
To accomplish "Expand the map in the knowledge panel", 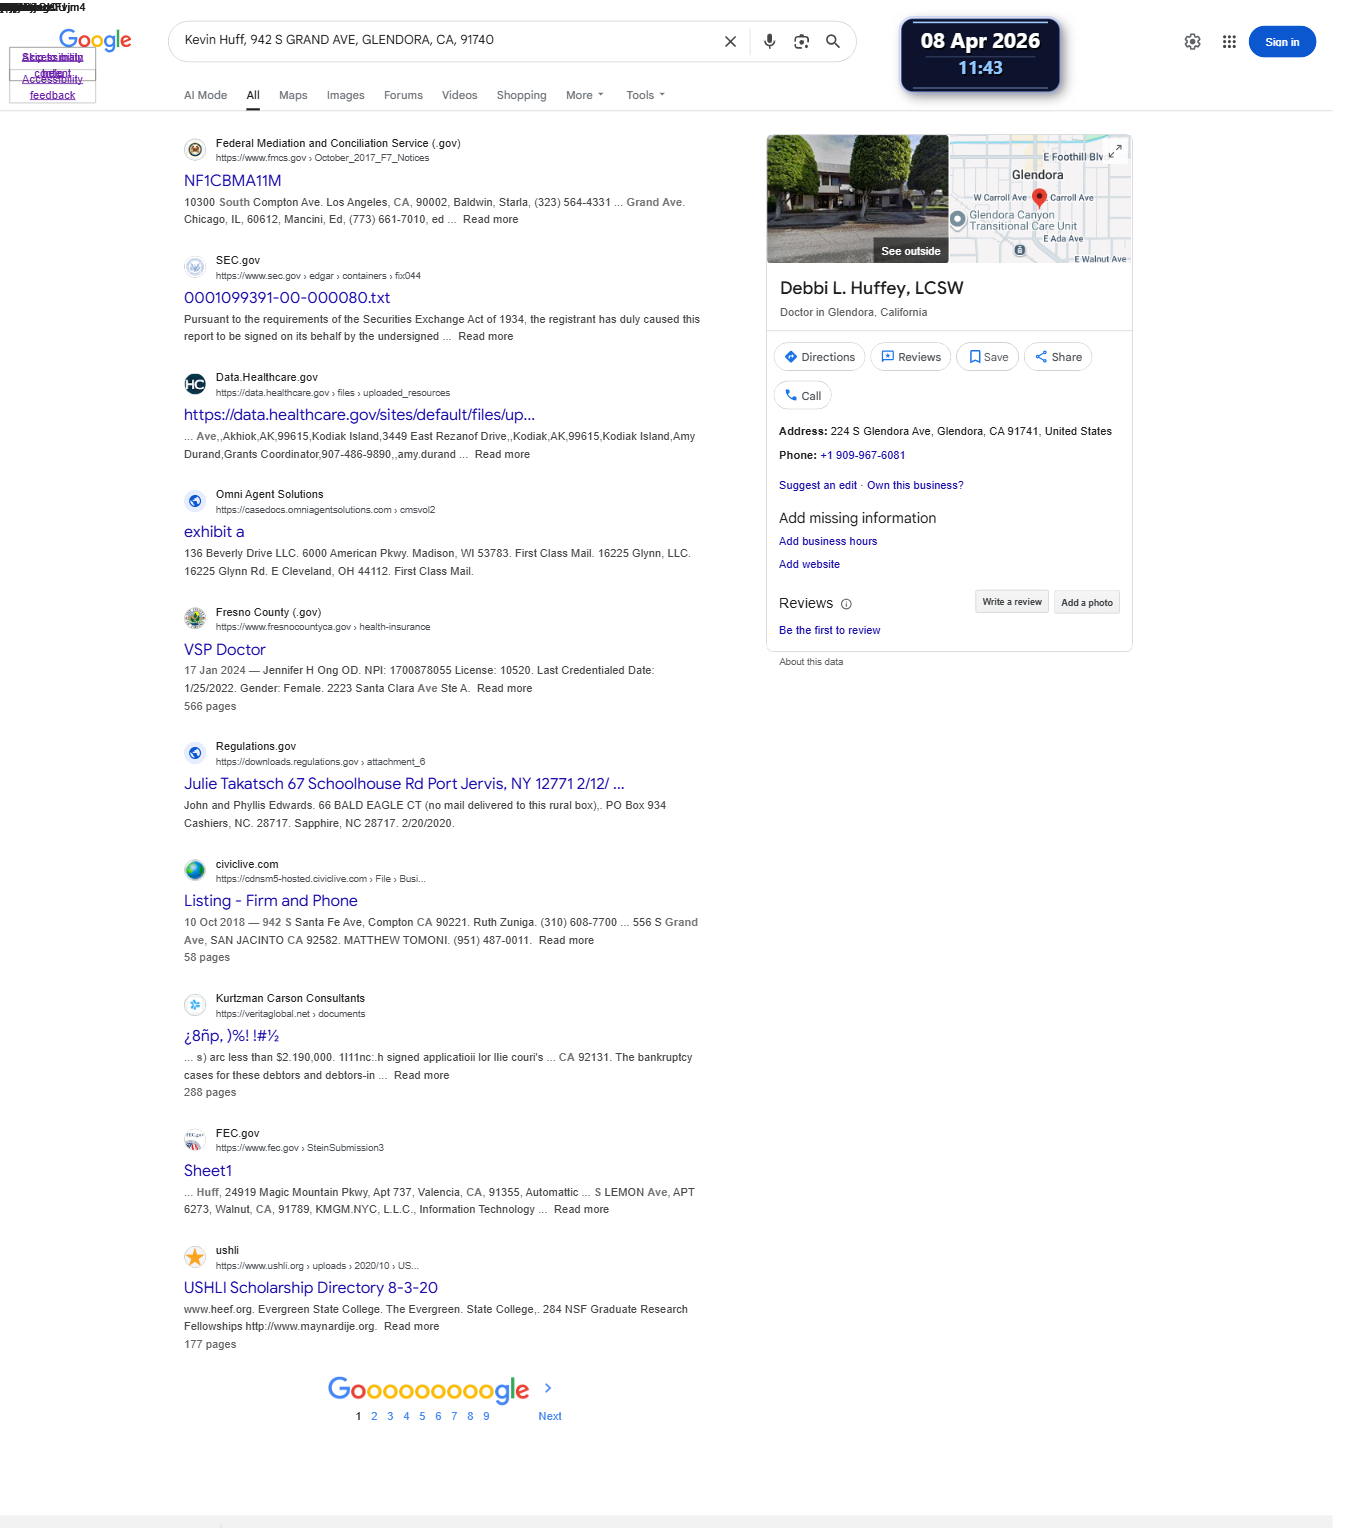I will pos(1115,151).
